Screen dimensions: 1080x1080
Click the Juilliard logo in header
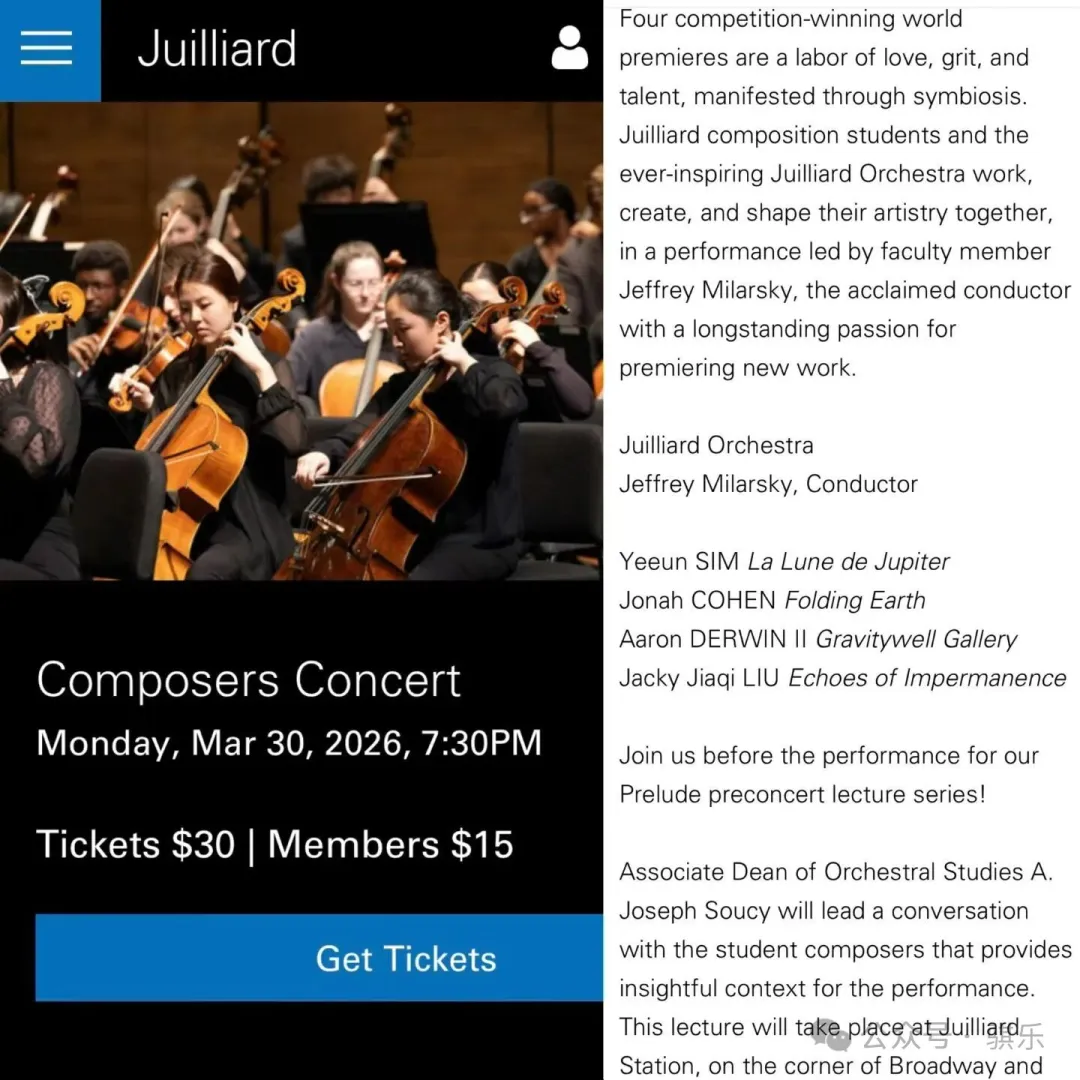coord(217,49)
